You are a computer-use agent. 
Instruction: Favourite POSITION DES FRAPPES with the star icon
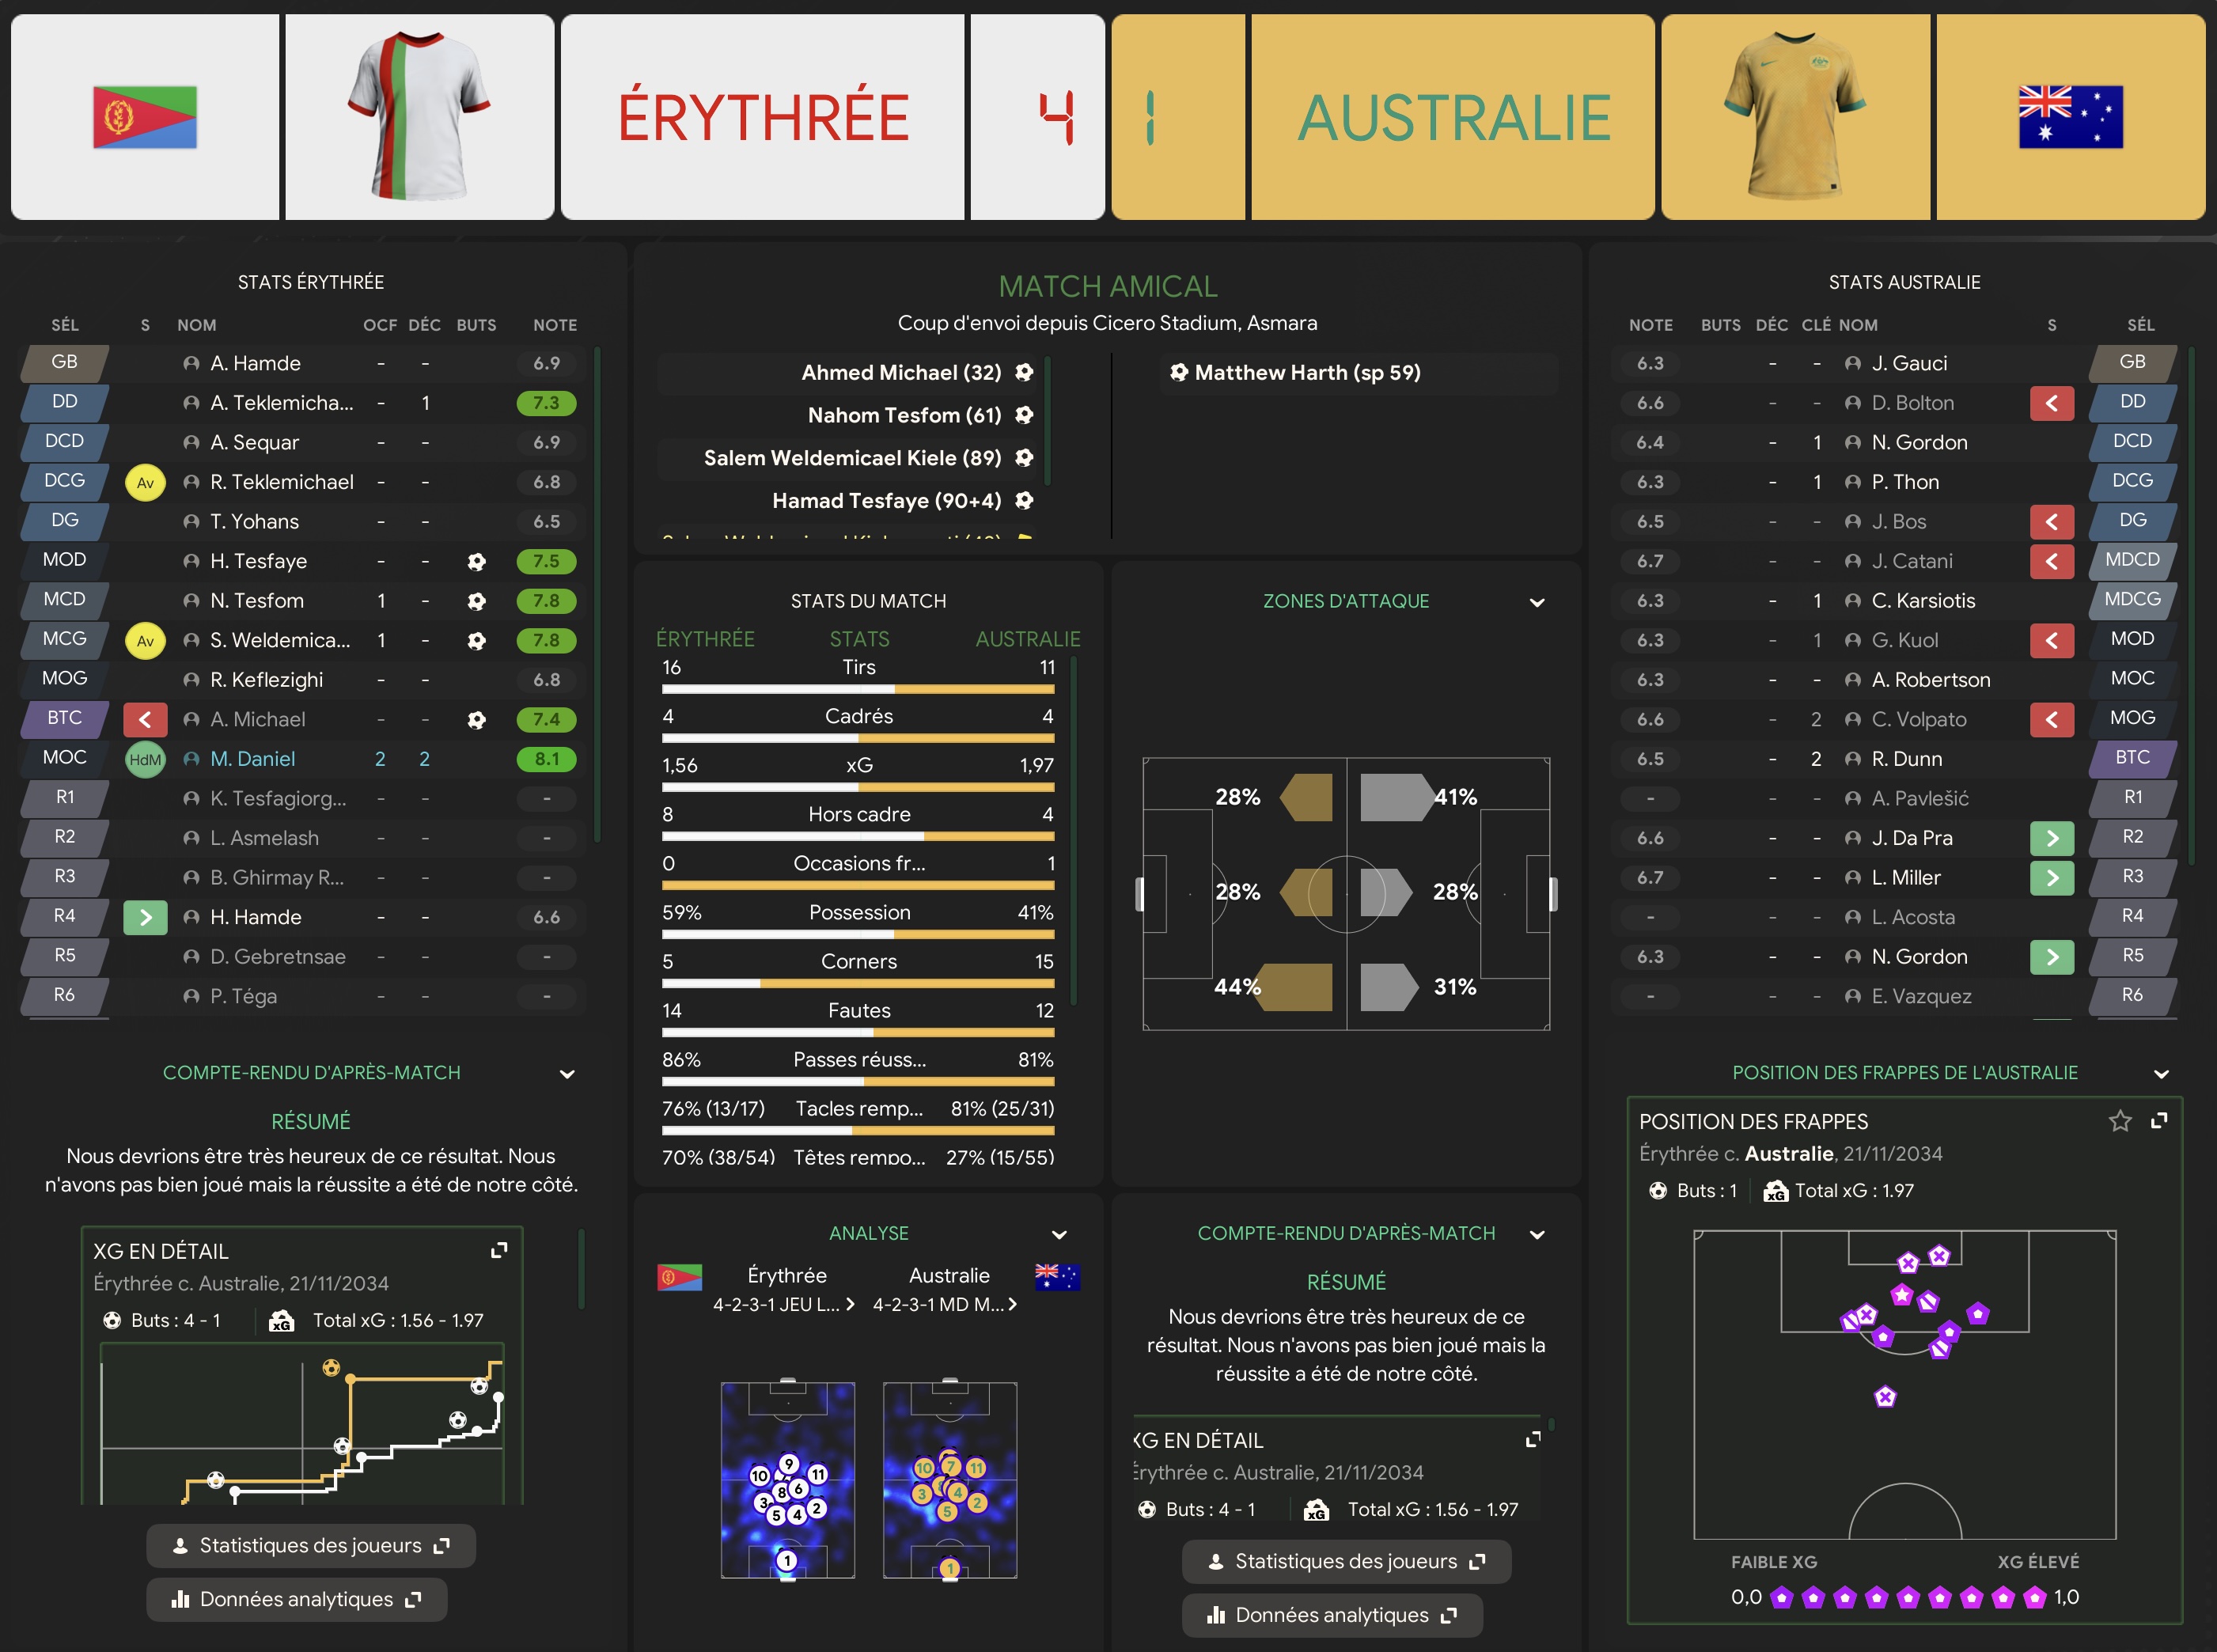pos(2120,1121)
